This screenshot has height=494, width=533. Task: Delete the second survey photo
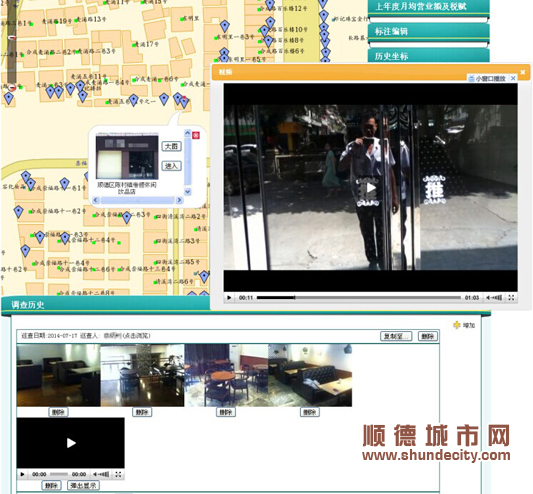142,412
